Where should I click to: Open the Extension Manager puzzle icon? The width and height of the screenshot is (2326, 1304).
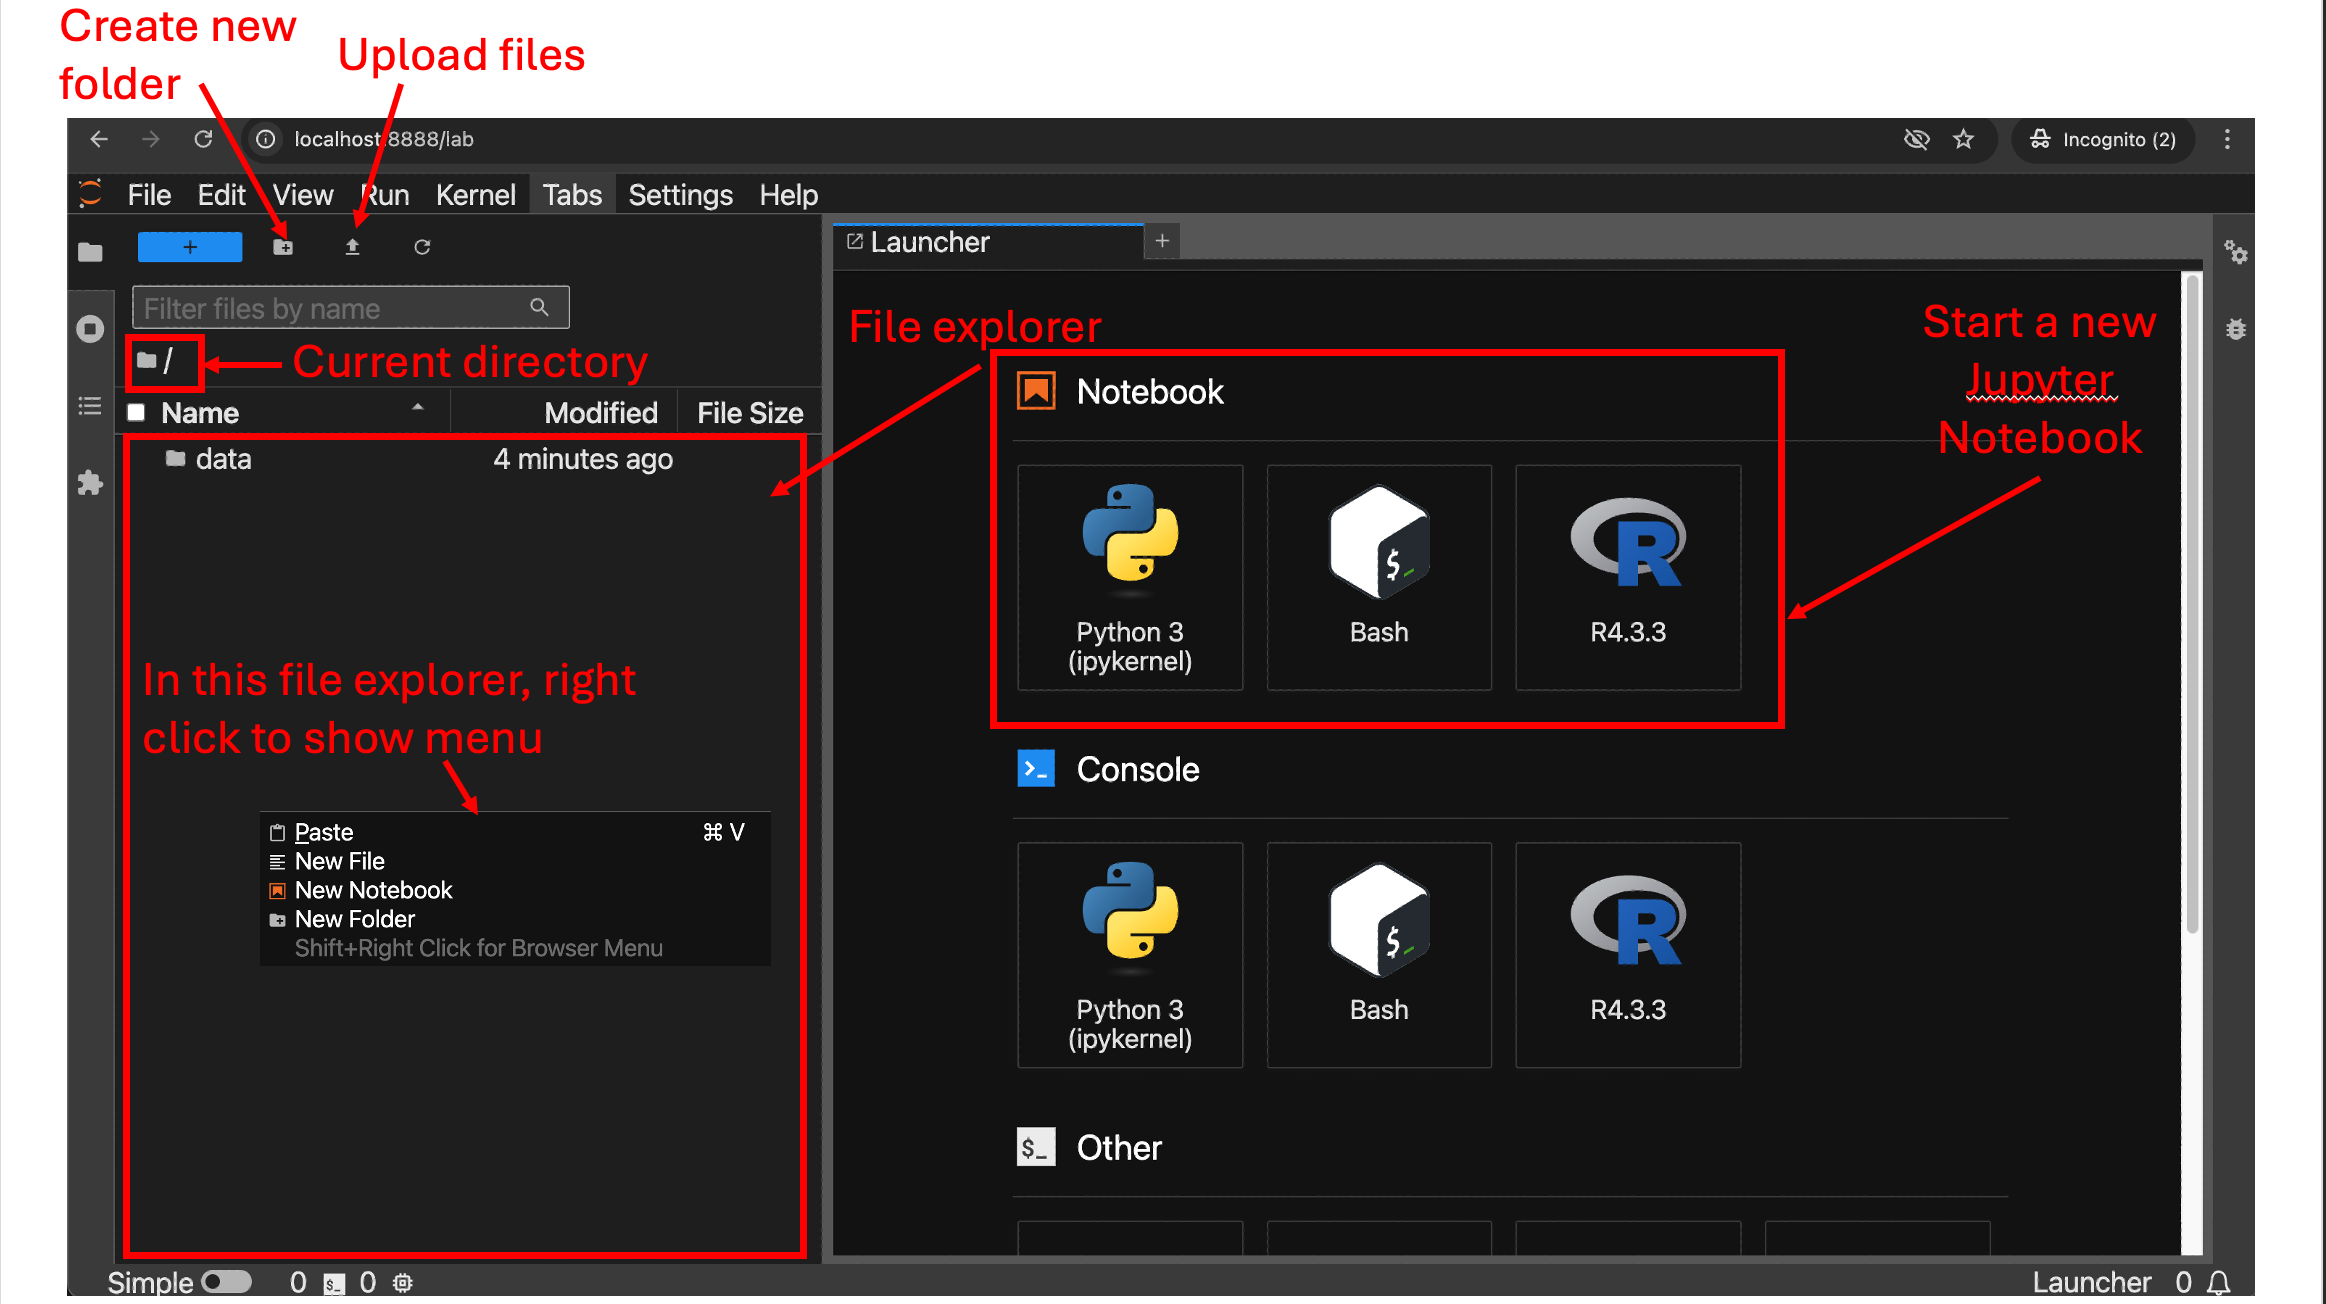tap(90, 483)
